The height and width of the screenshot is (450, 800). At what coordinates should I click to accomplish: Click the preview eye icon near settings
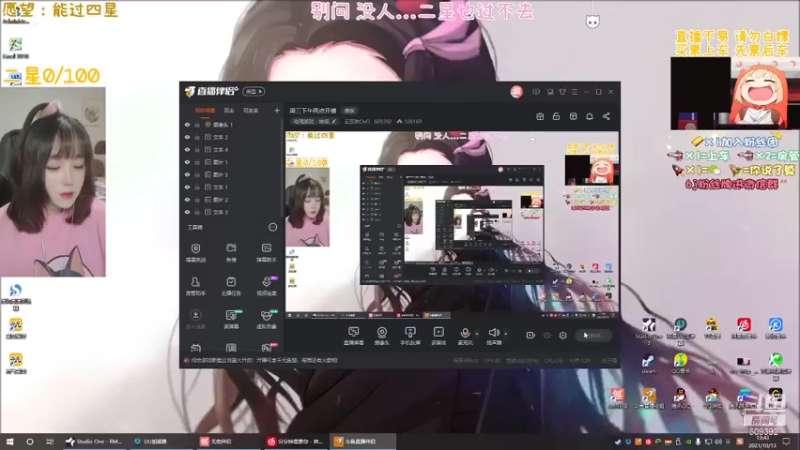pyautogui.click(x=547, y=335)
